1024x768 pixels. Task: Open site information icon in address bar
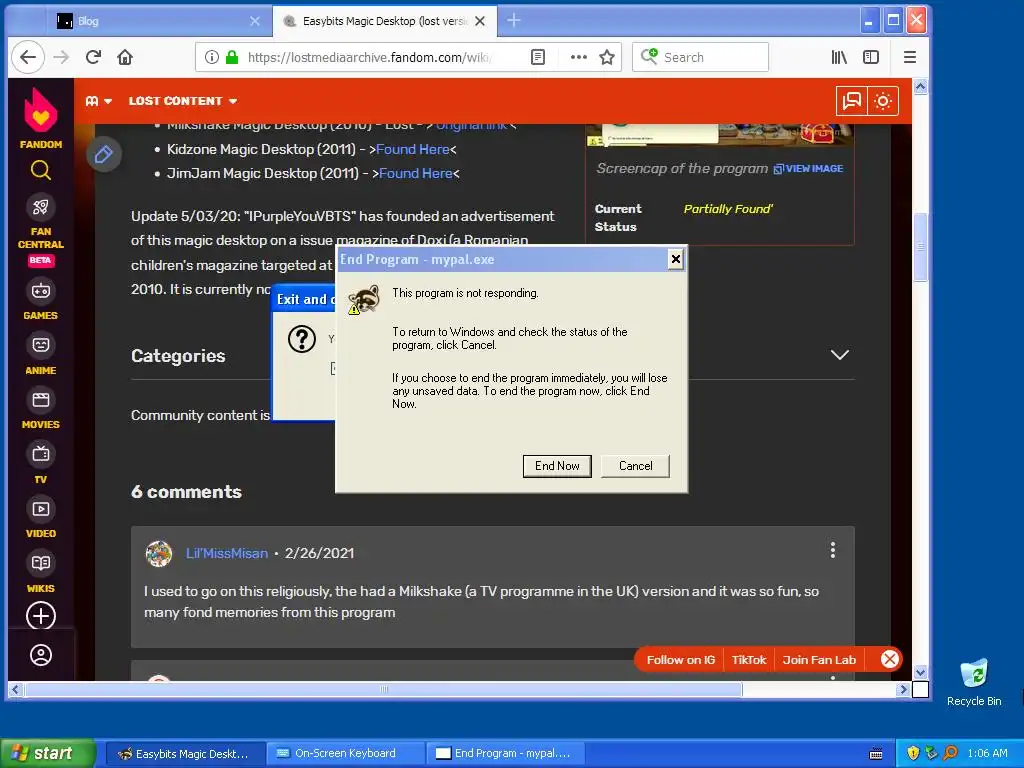tap(212, 57)
